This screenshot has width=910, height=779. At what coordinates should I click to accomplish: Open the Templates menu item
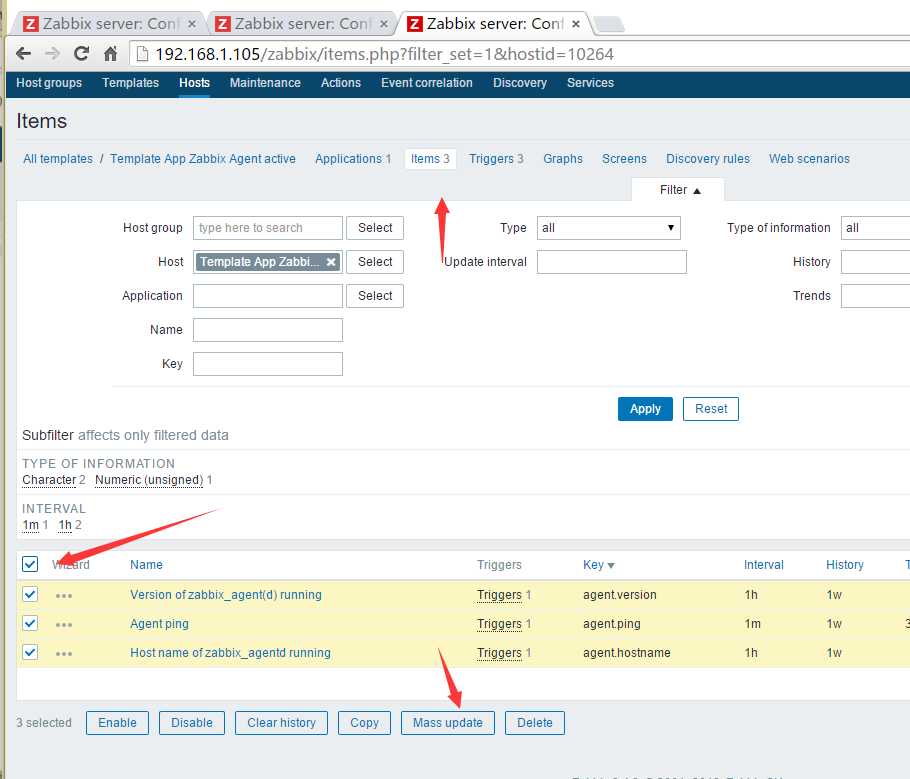pos(131,82)
